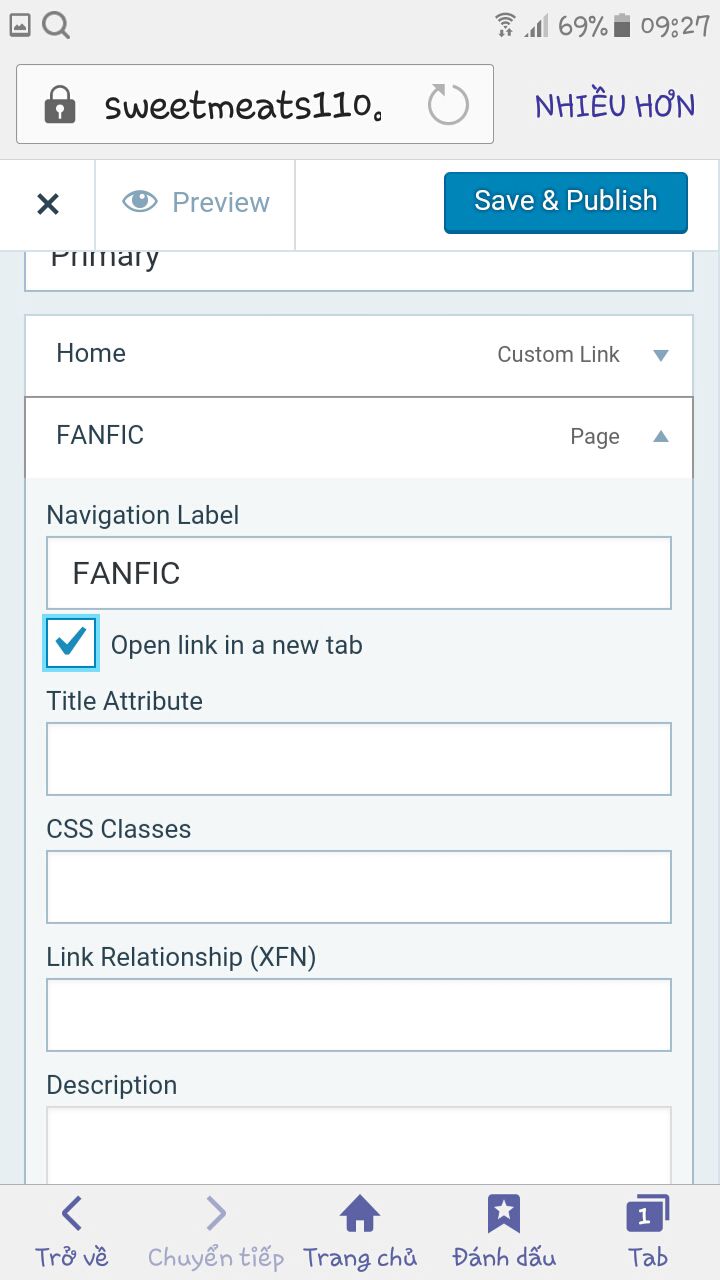
Task: Click the Link Relationship (XFN) field
Action: (x=359, y=1015)
